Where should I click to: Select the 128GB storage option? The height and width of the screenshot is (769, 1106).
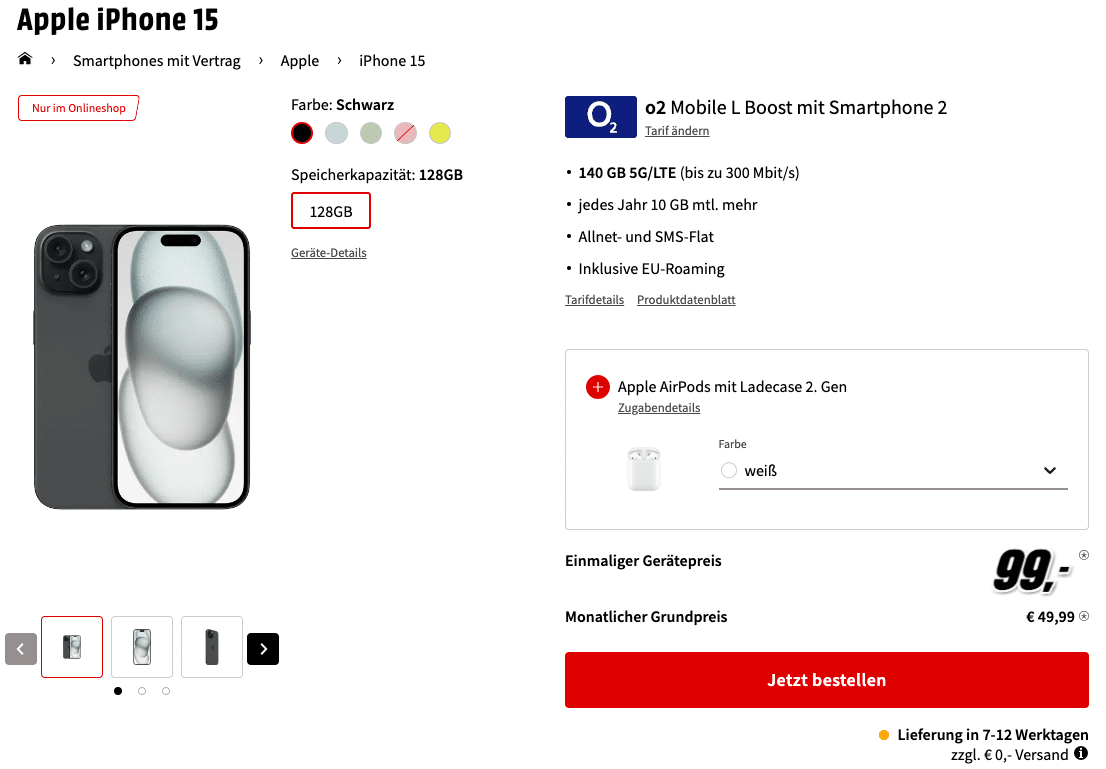(331, 211)
